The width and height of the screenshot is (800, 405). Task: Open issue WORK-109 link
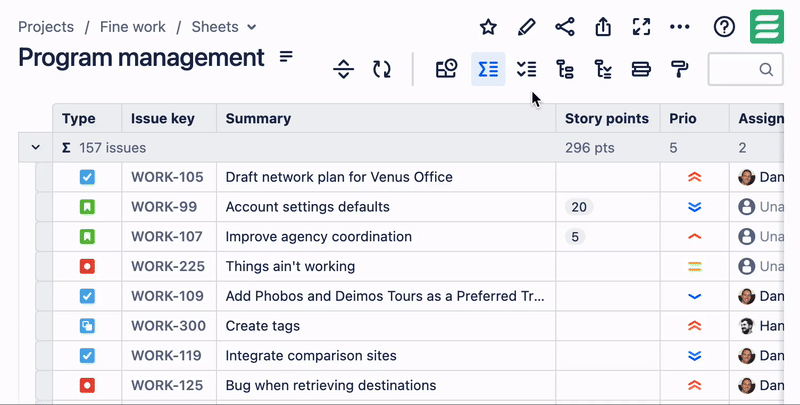[167, 296]
